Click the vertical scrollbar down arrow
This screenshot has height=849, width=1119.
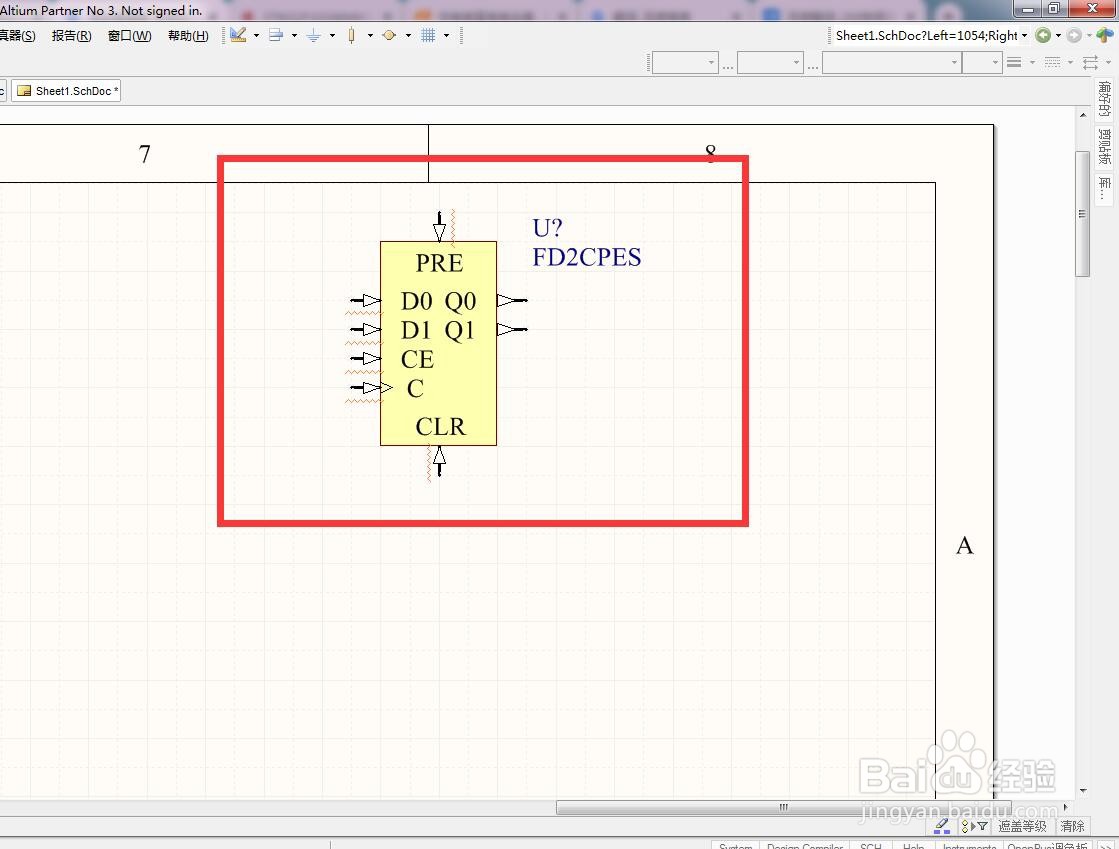[1083, 790]
